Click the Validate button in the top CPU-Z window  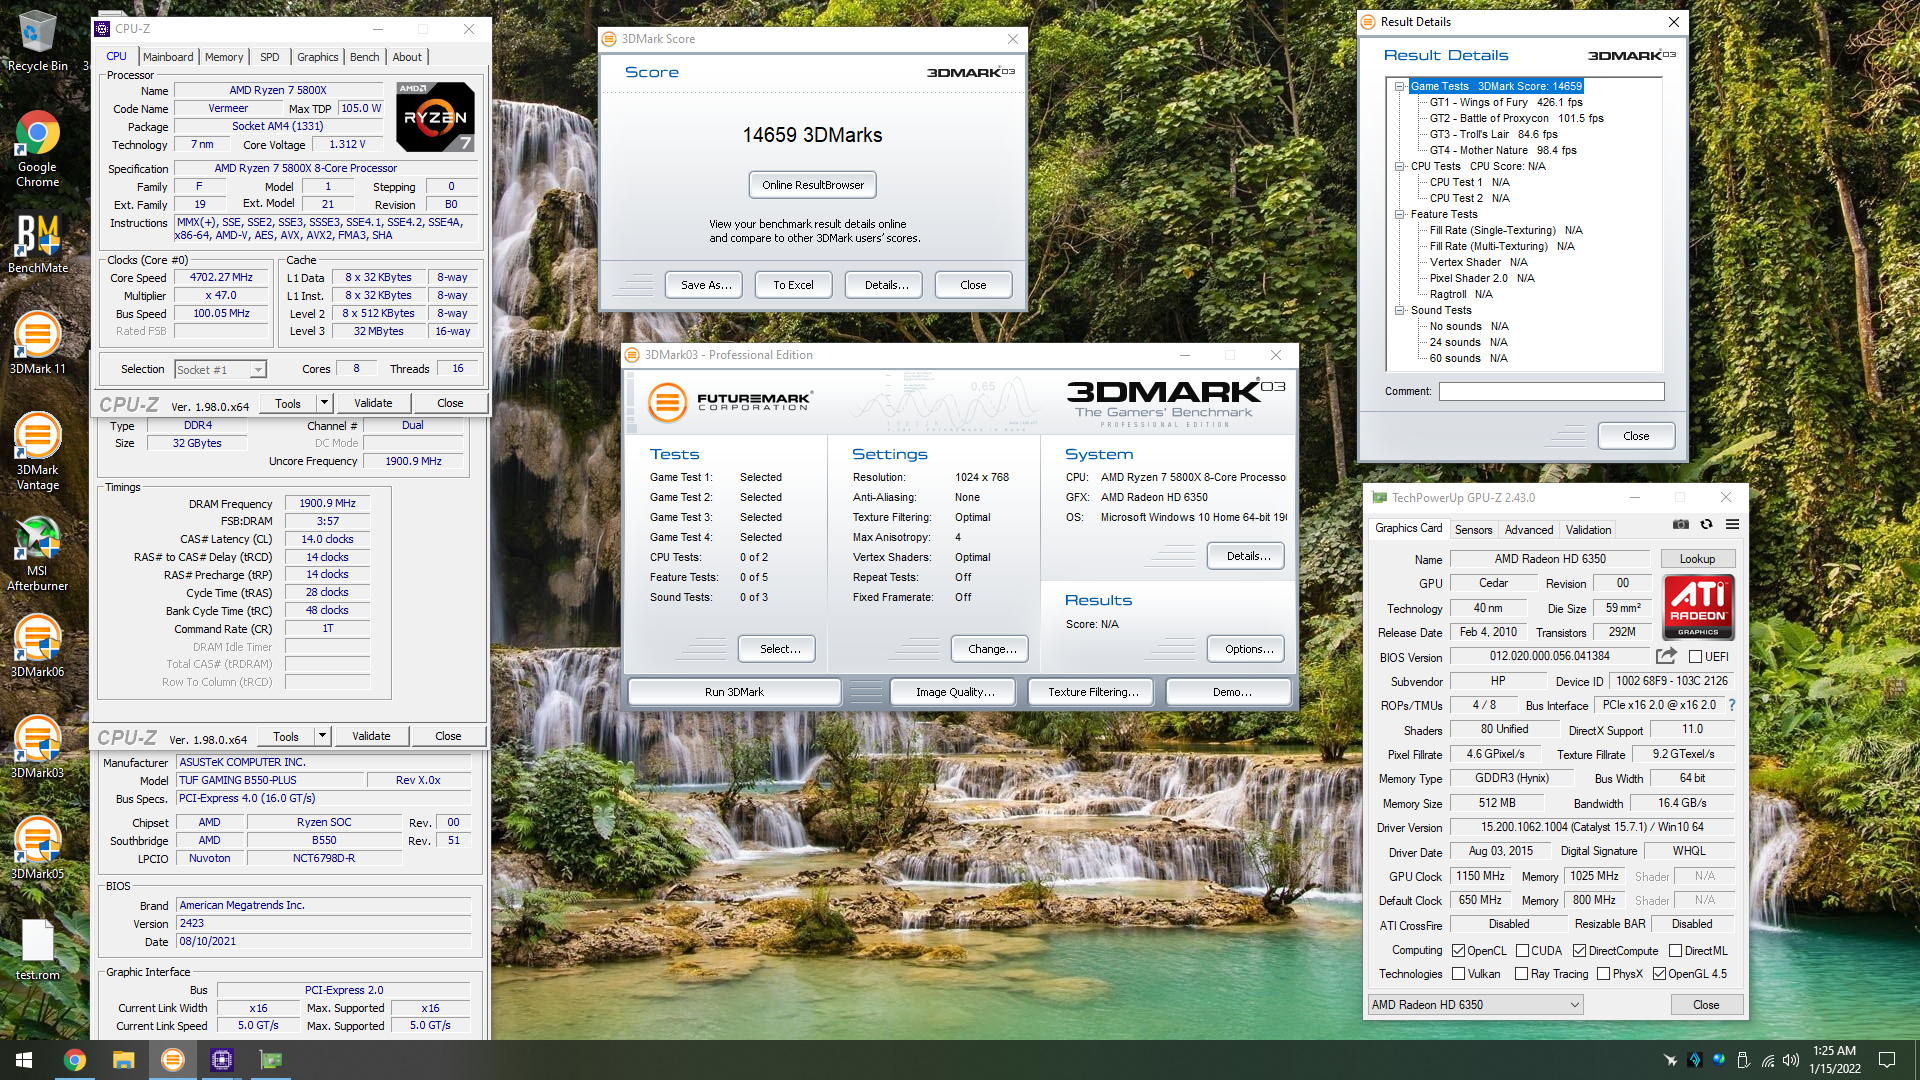point(373,403)
